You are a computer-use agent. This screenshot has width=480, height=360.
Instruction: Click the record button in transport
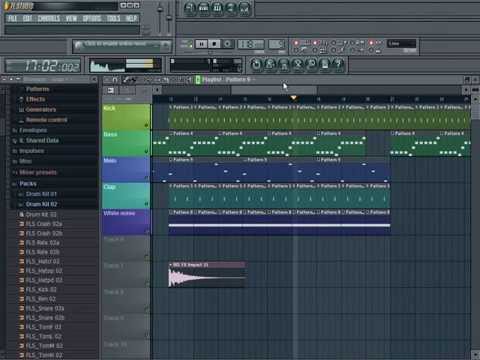tap(227, 44)
